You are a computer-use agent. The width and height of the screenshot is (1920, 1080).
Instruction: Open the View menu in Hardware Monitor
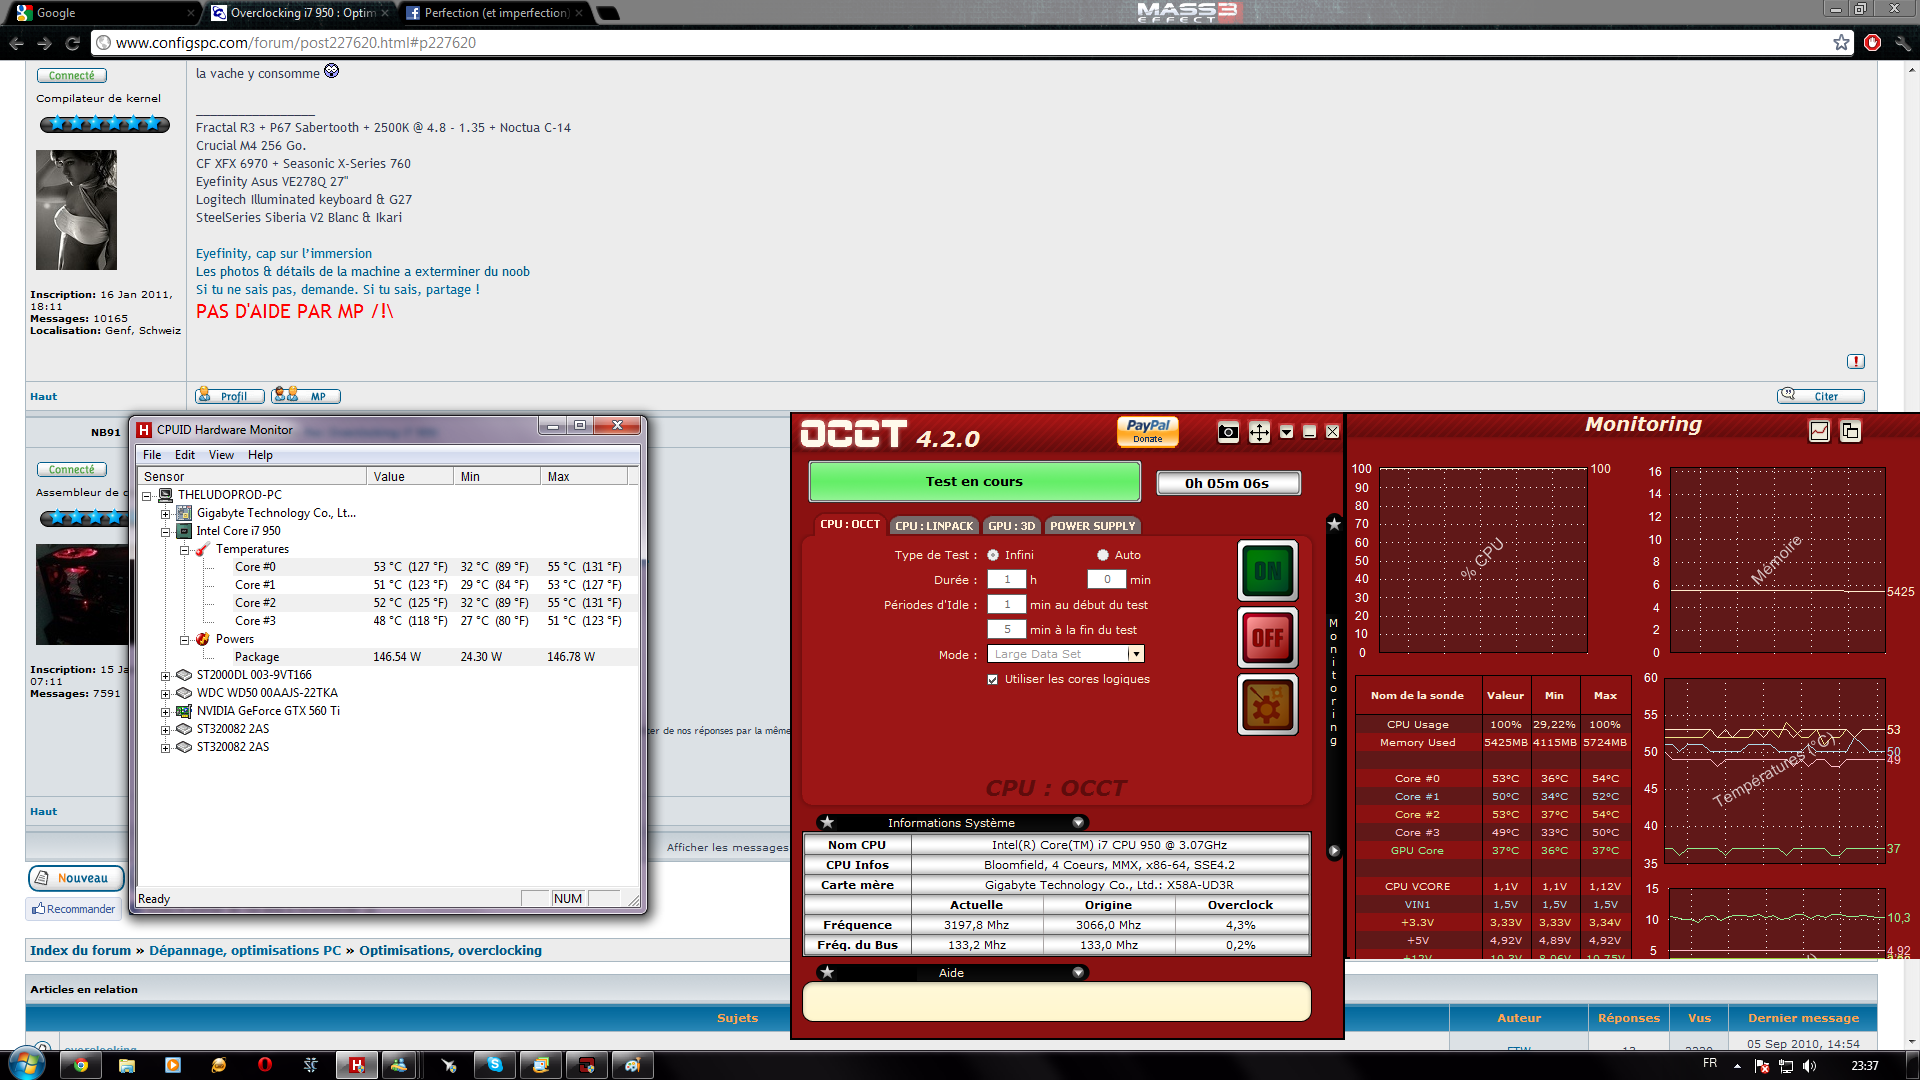(x=221, y=455)
